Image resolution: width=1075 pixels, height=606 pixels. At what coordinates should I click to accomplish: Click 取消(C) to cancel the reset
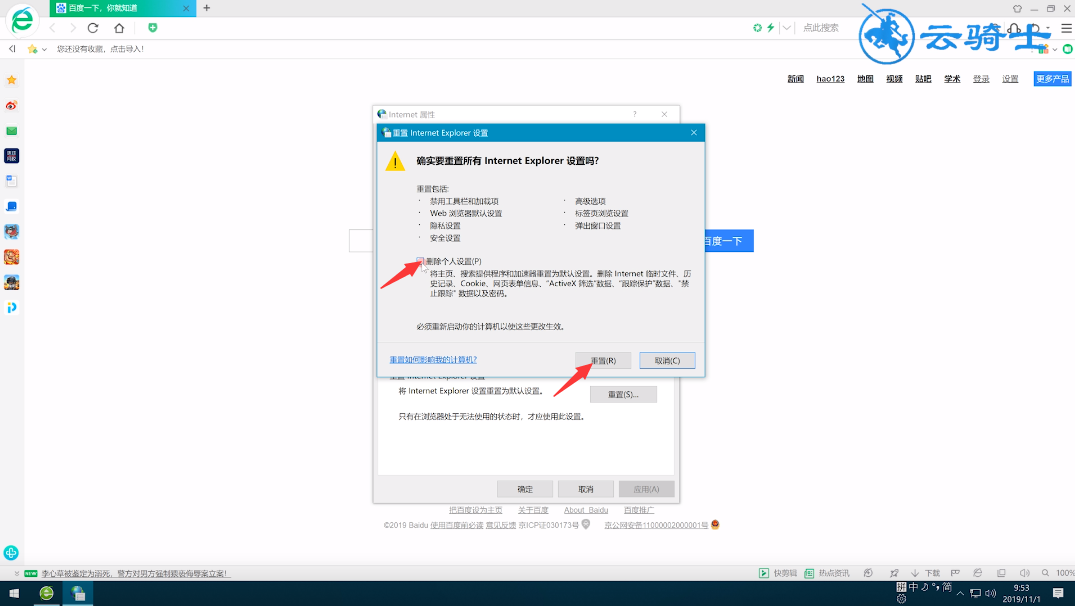coord(667,361)
